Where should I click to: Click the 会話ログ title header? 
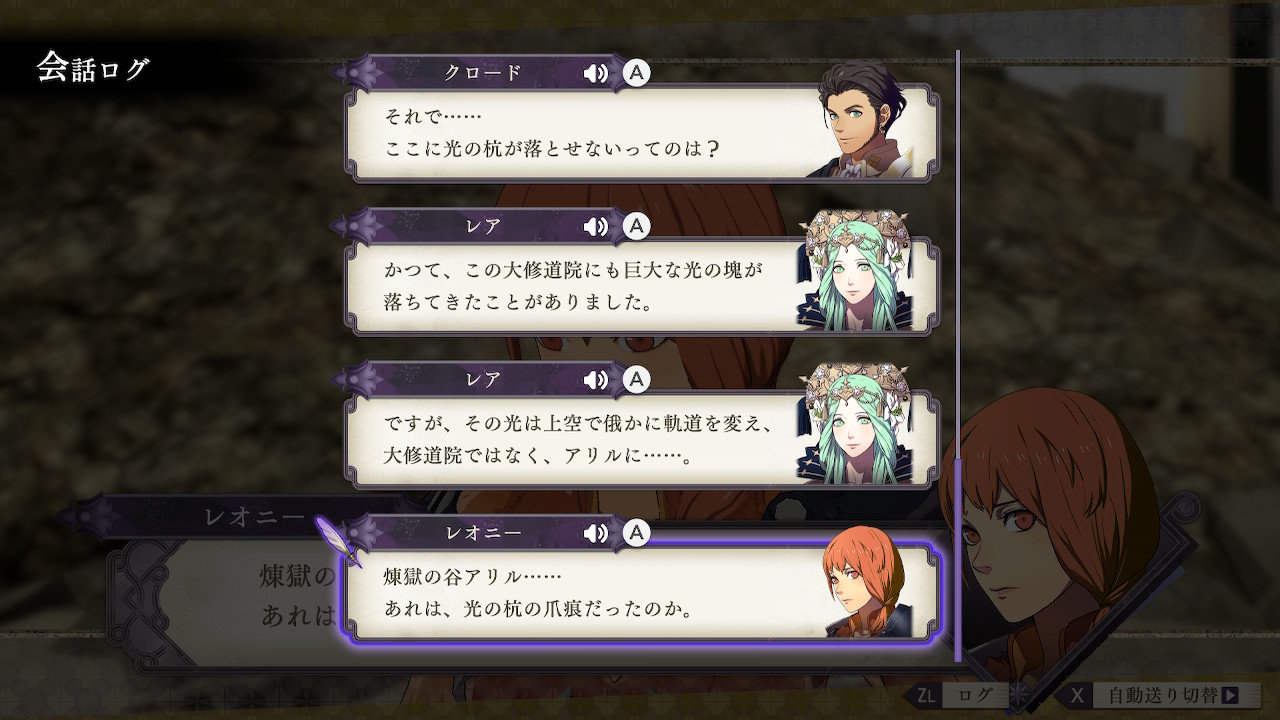coord(93,68)
